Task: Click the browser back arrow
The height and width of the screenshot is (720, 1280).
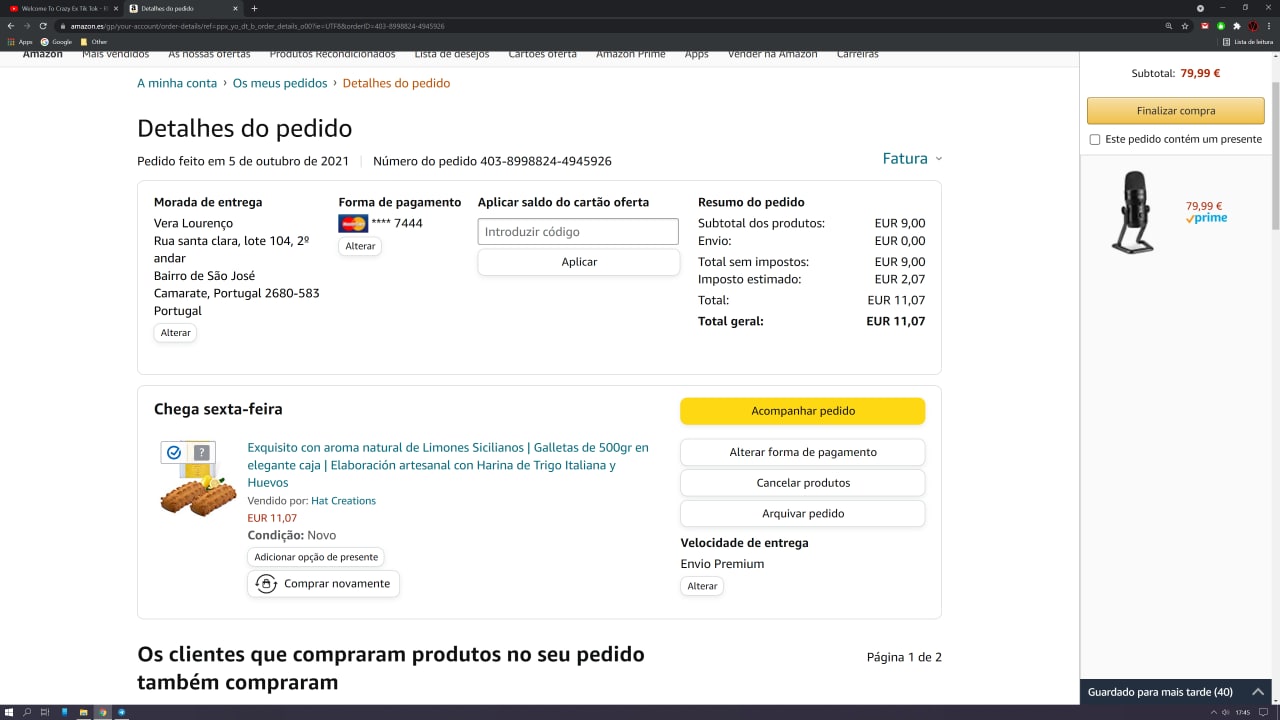Action: click(x=11, y=26)
